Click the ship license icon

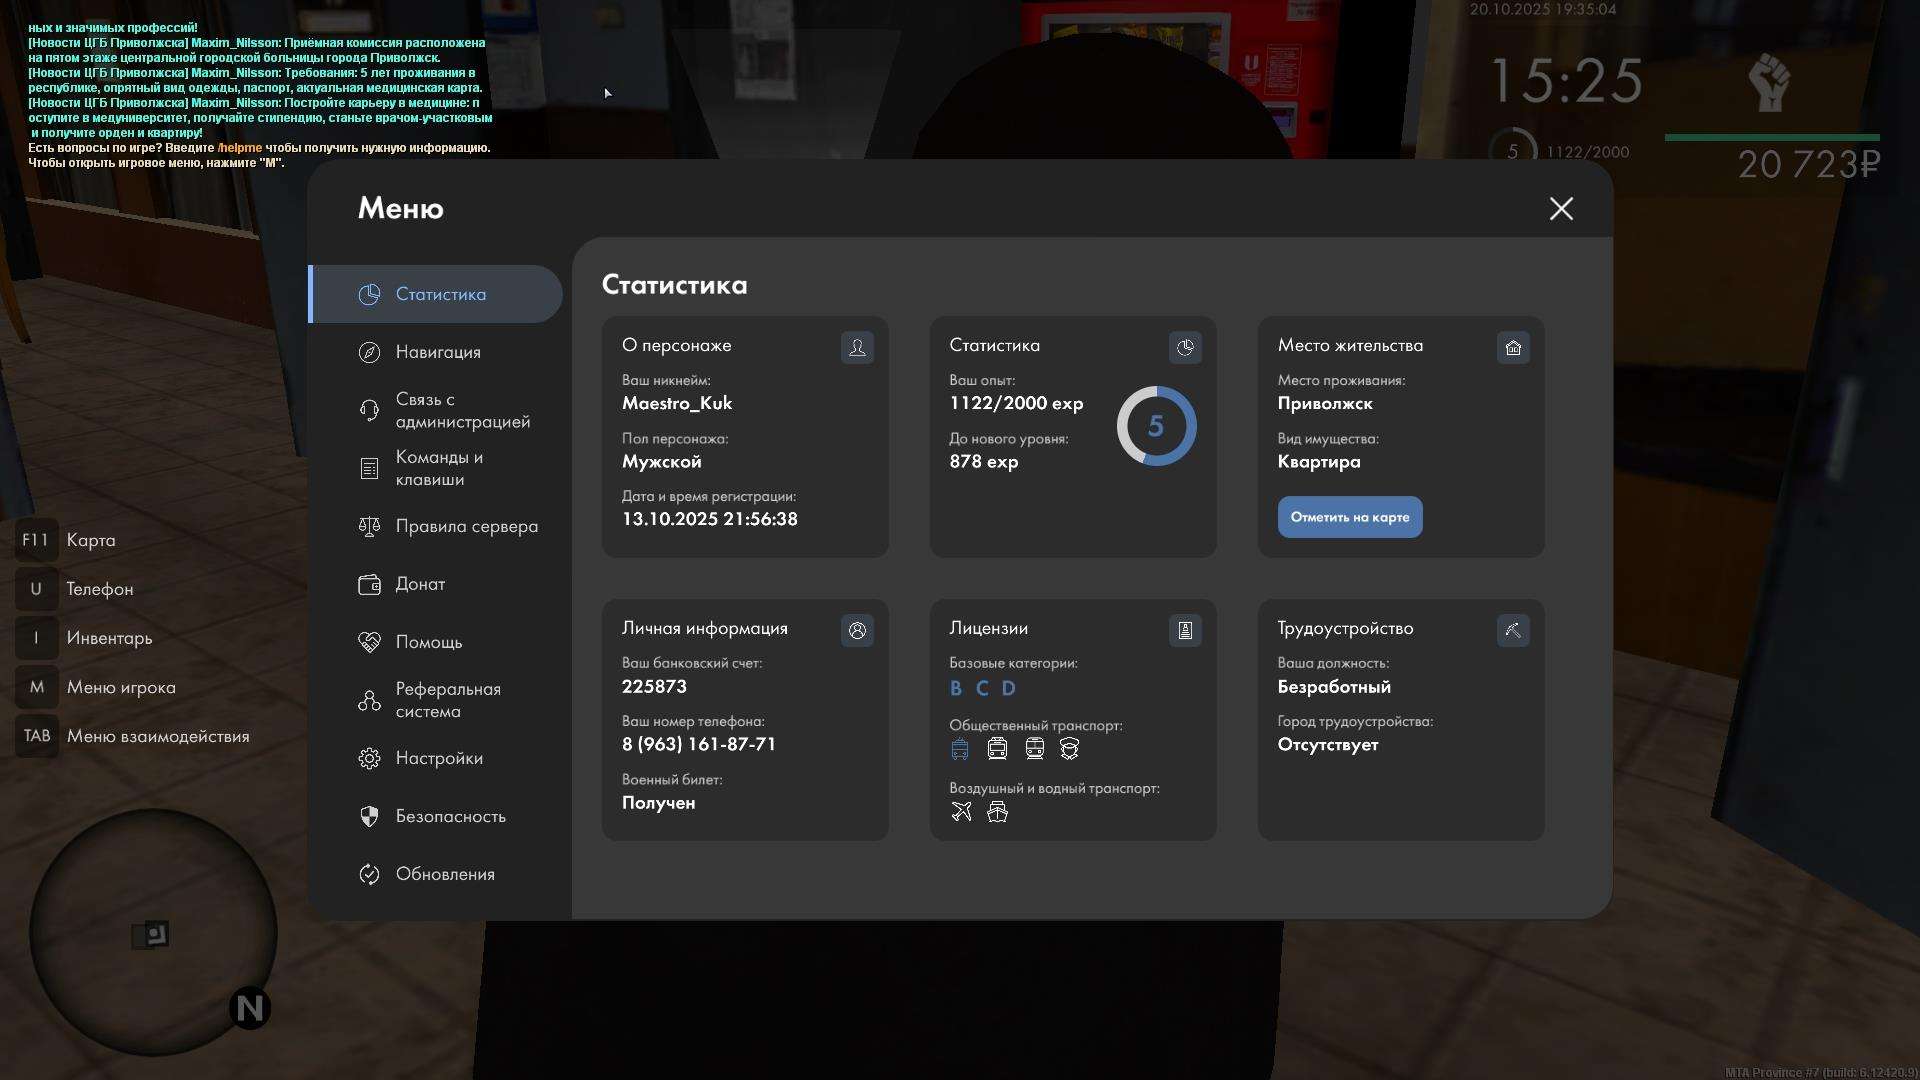tap(997, 811)
